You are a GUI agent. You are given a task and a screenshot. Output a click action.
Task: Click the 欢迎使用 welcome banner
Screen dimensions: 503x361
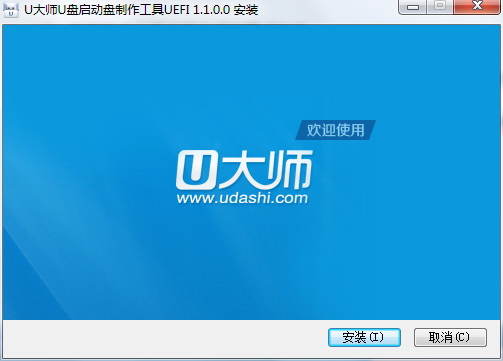tap(335, 130)
